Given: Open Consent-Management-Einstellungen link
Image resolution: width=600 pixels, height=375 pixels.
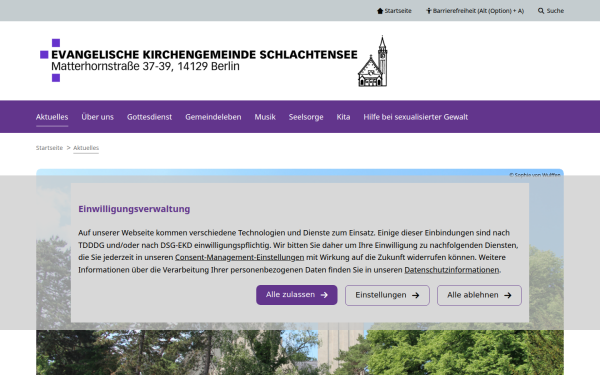Looking at the screenshot, I should [240, 258].
